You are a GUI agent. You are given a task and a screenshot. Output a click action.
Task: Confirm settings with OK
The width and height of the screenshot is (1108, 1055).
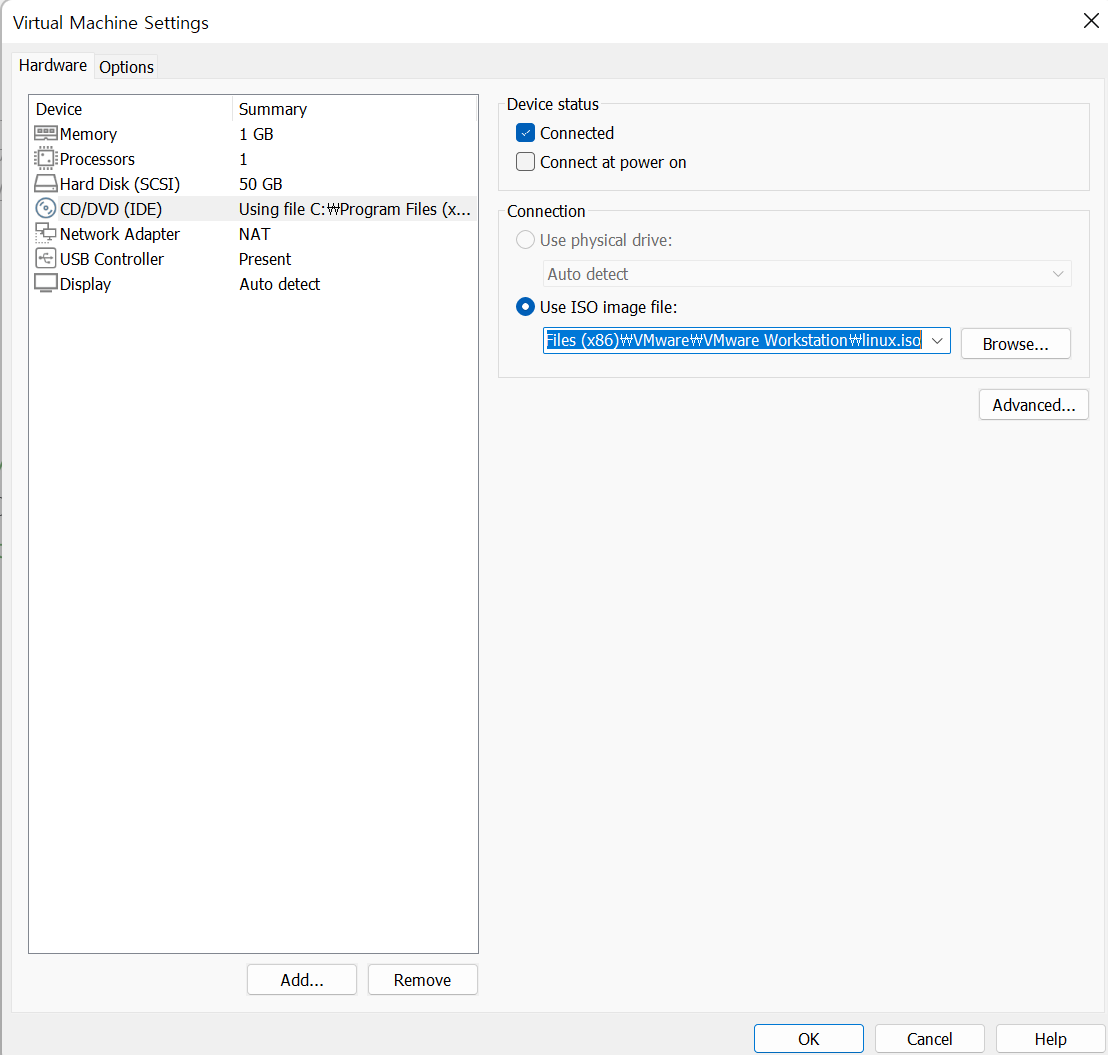(x=808, y=1039)
